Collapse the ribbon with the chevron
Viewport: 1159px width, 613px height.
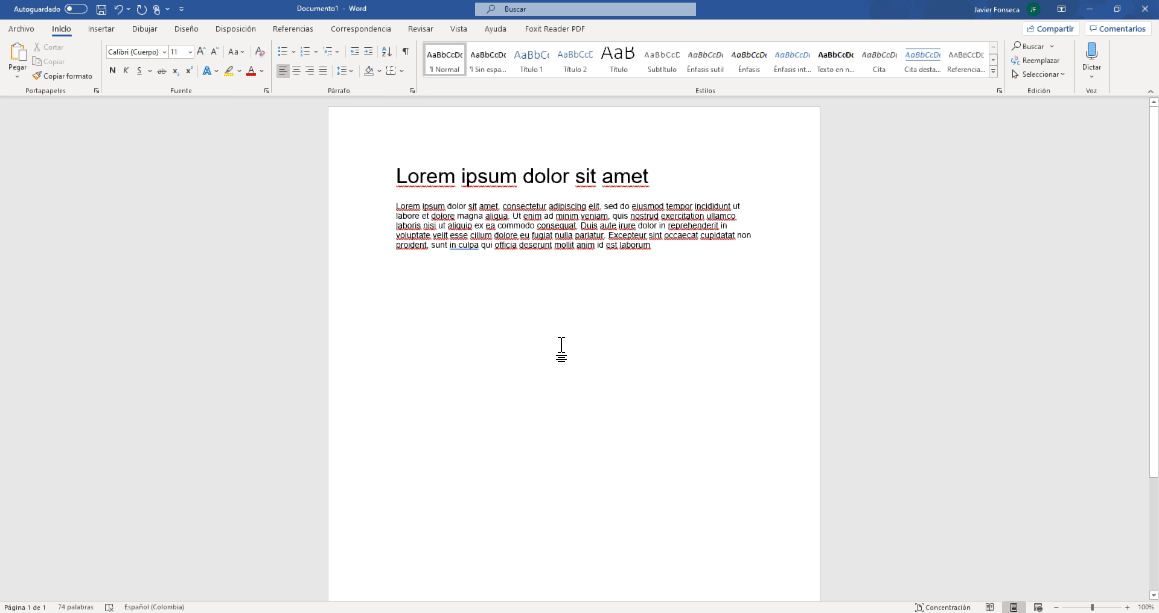tap(1150, 91)
